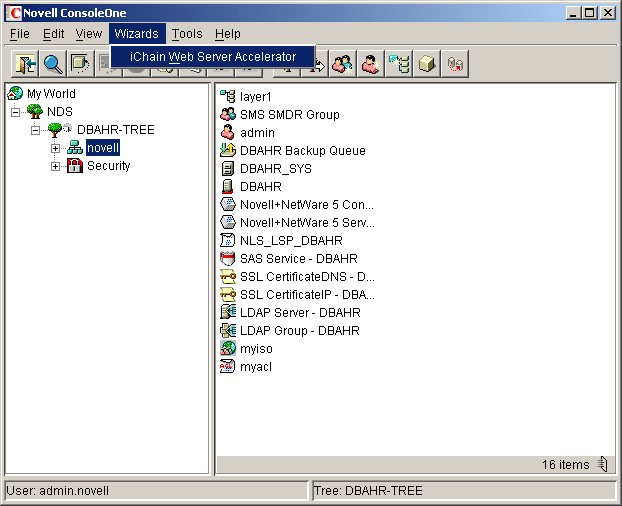
Task: Close the open Wizards menu
Action: 136,34
